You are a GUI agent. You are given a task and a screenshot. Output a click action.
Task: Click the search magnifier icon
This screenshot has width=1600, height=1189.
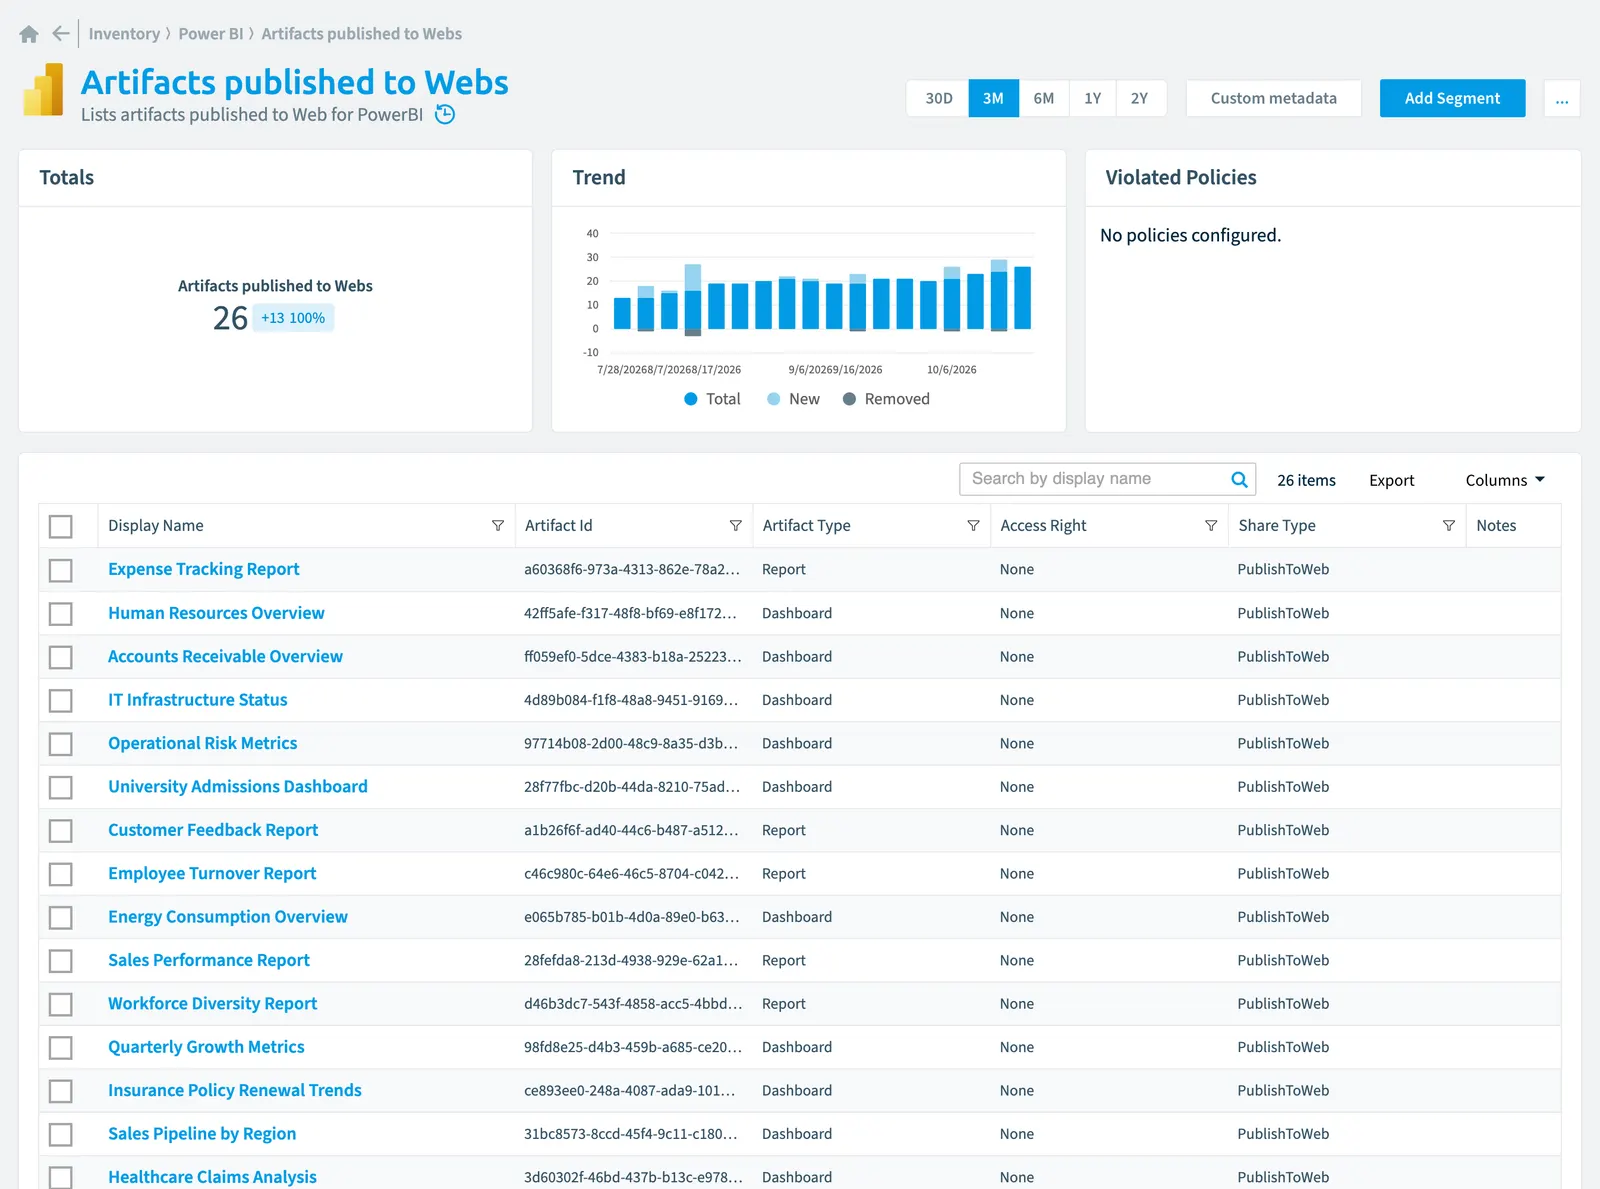coord(1239,479)
